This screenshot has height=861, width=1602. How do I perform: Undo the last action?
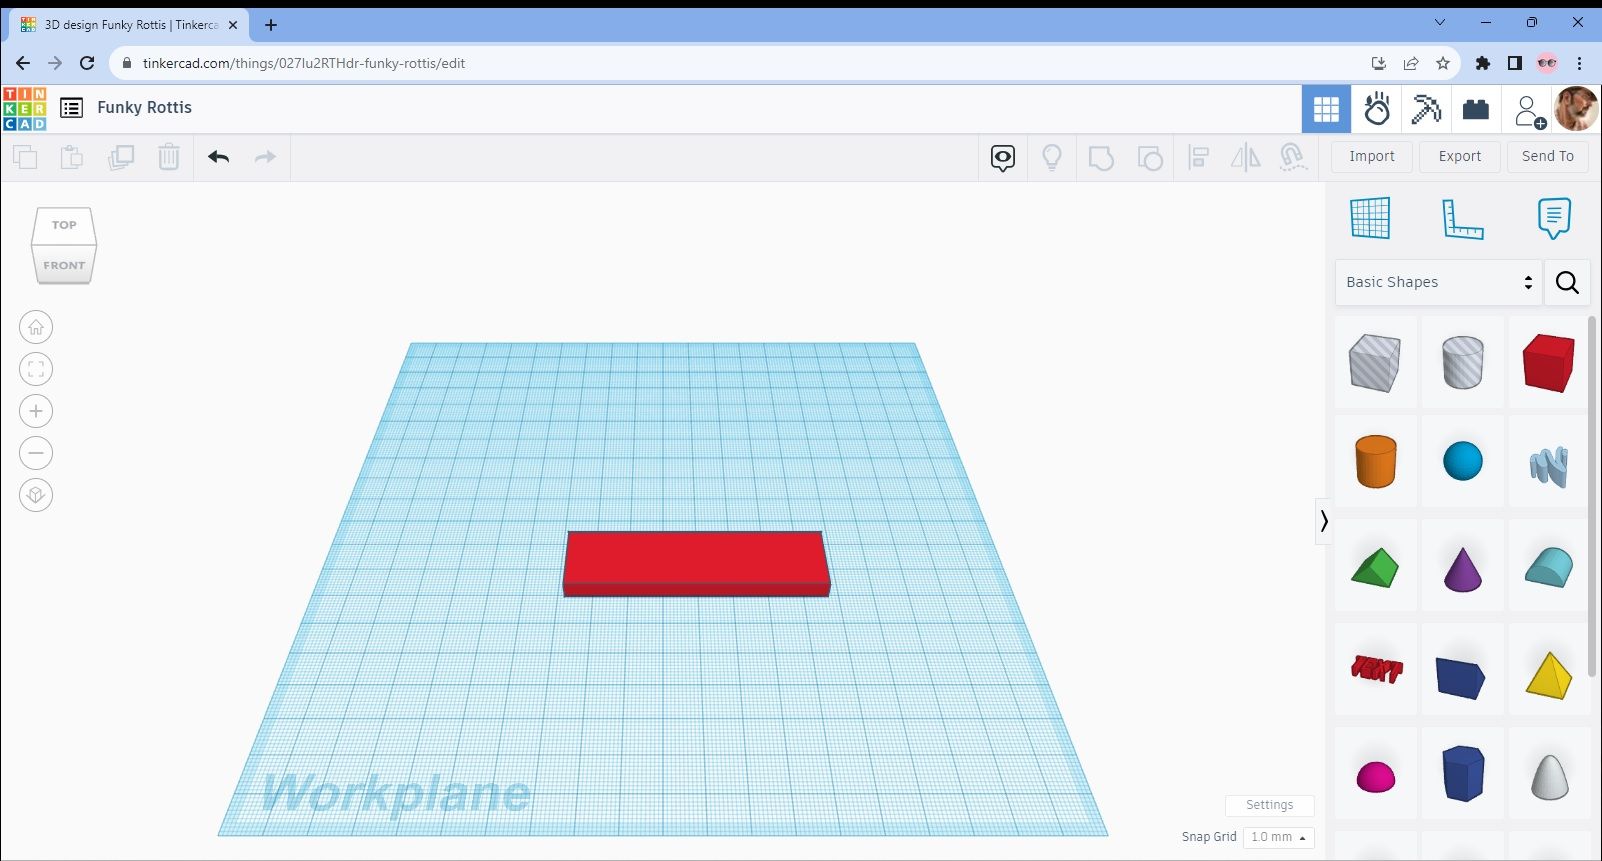(219, 157)
